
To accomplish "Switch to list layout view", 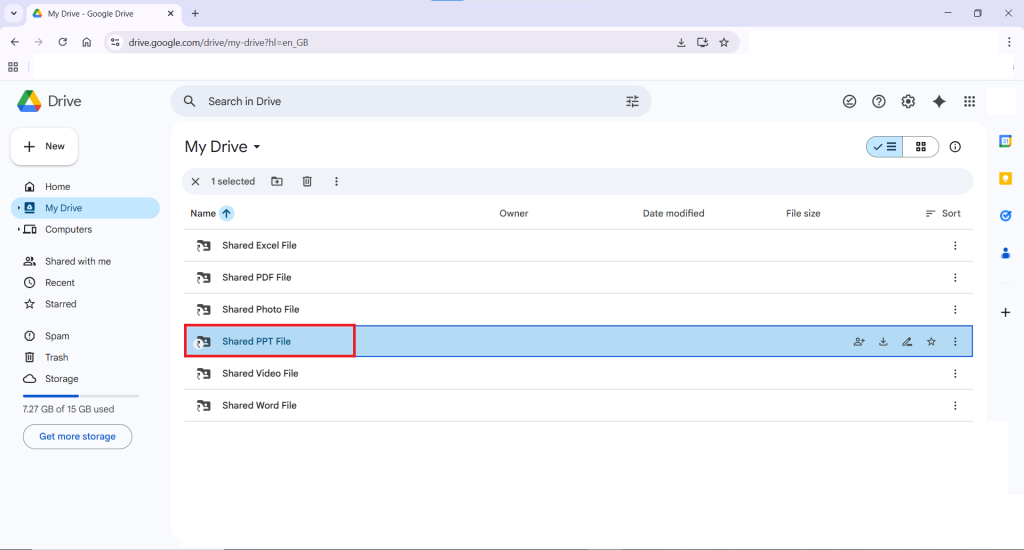I will 885,147.
